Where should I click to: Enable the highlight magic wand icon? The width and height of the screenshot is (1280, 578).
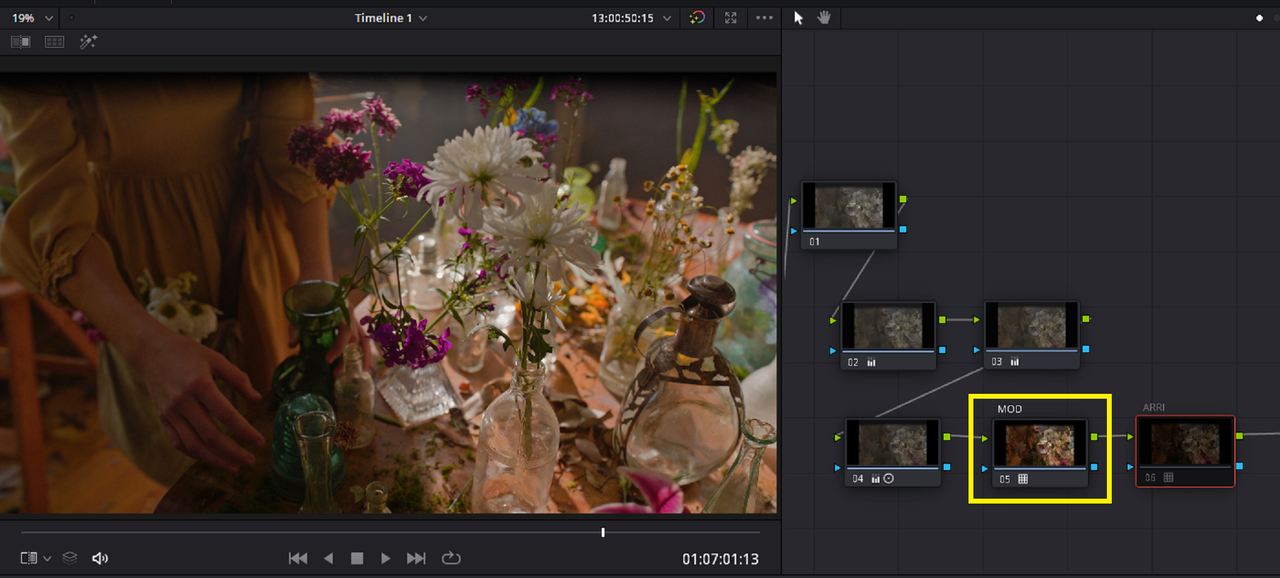point(88,42)
